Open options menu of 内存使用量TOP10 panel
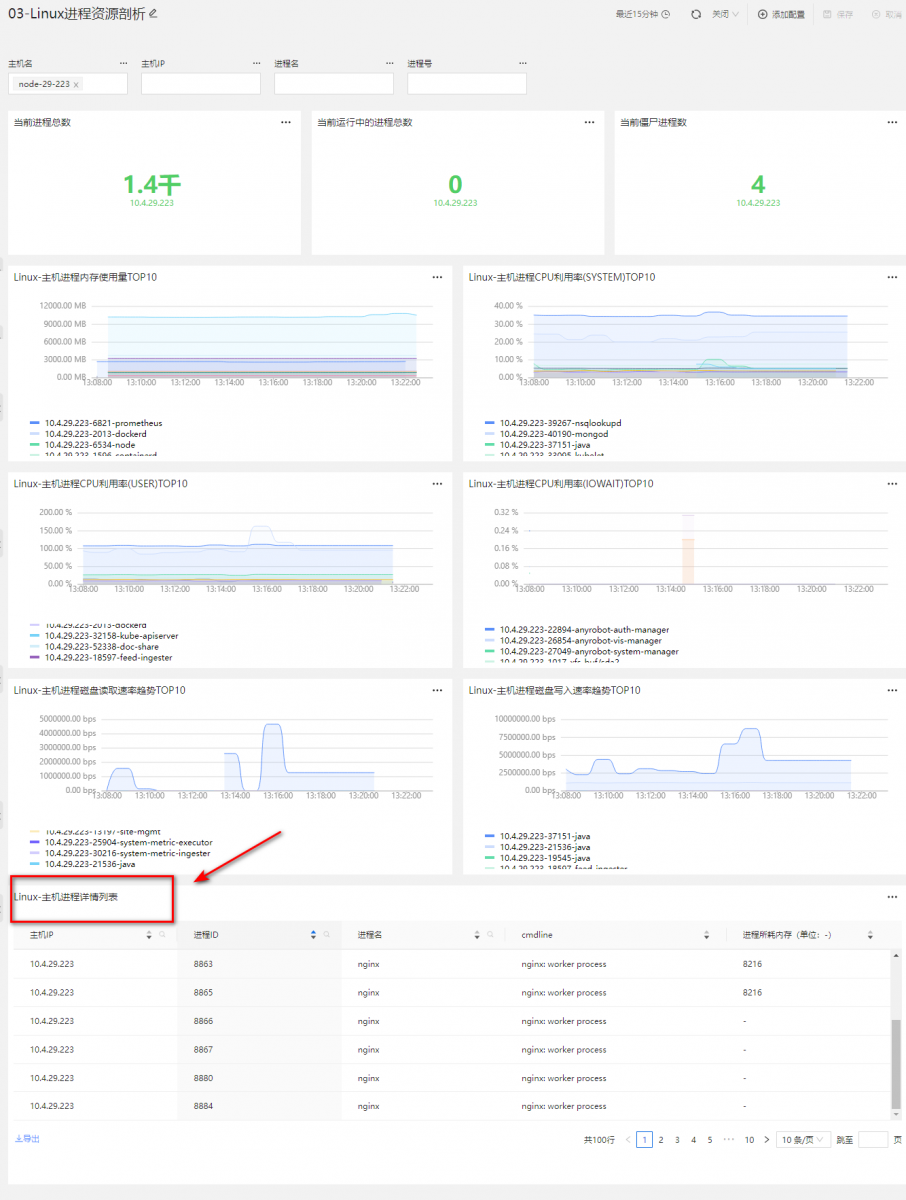The width and height of the screenshot is (906, 1200). click(x=437, y=277)
